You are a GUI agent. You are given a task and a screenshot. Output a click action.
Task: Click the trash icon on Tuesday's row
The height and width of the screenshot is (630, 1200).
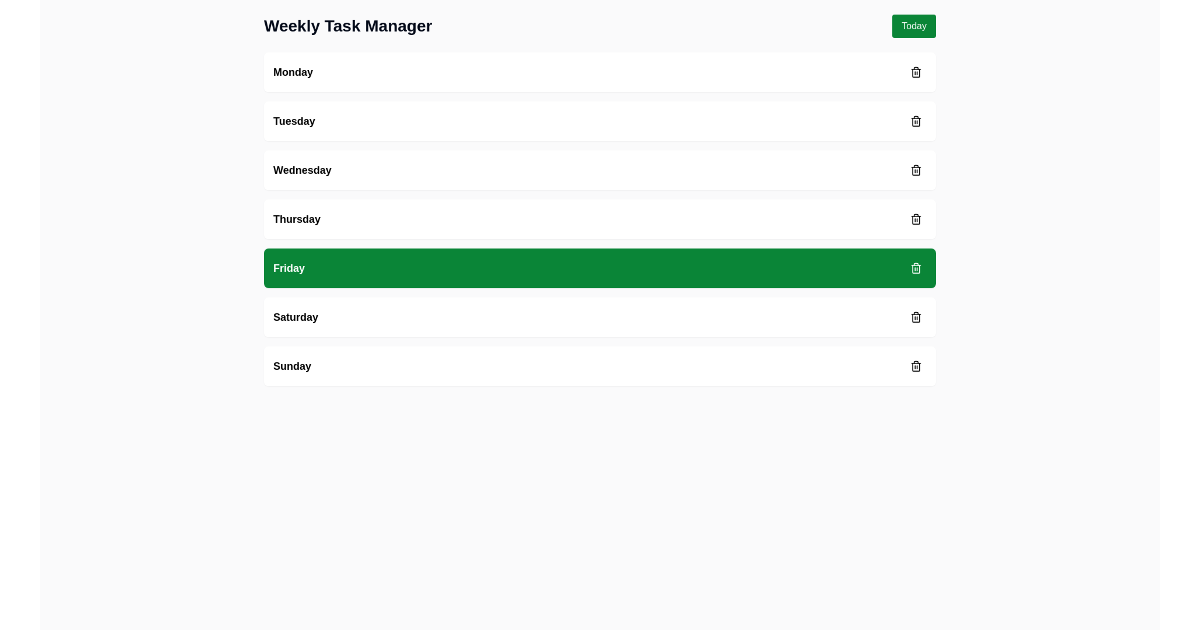[916, 121]
